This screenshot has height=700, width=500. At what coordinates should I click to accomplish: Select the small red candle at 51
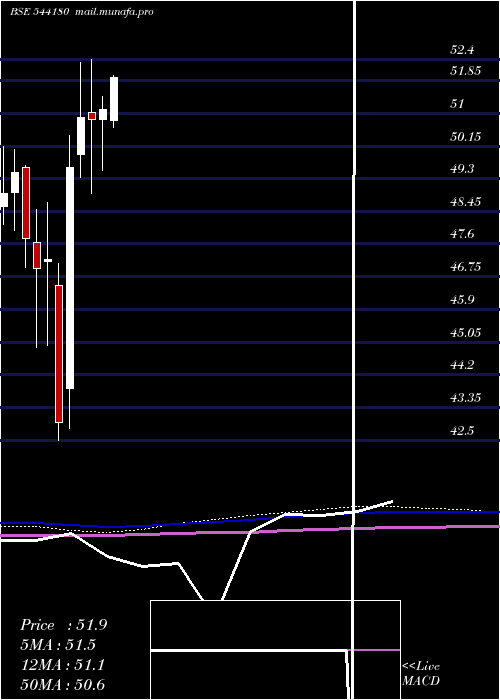click(x=92, y=116)
